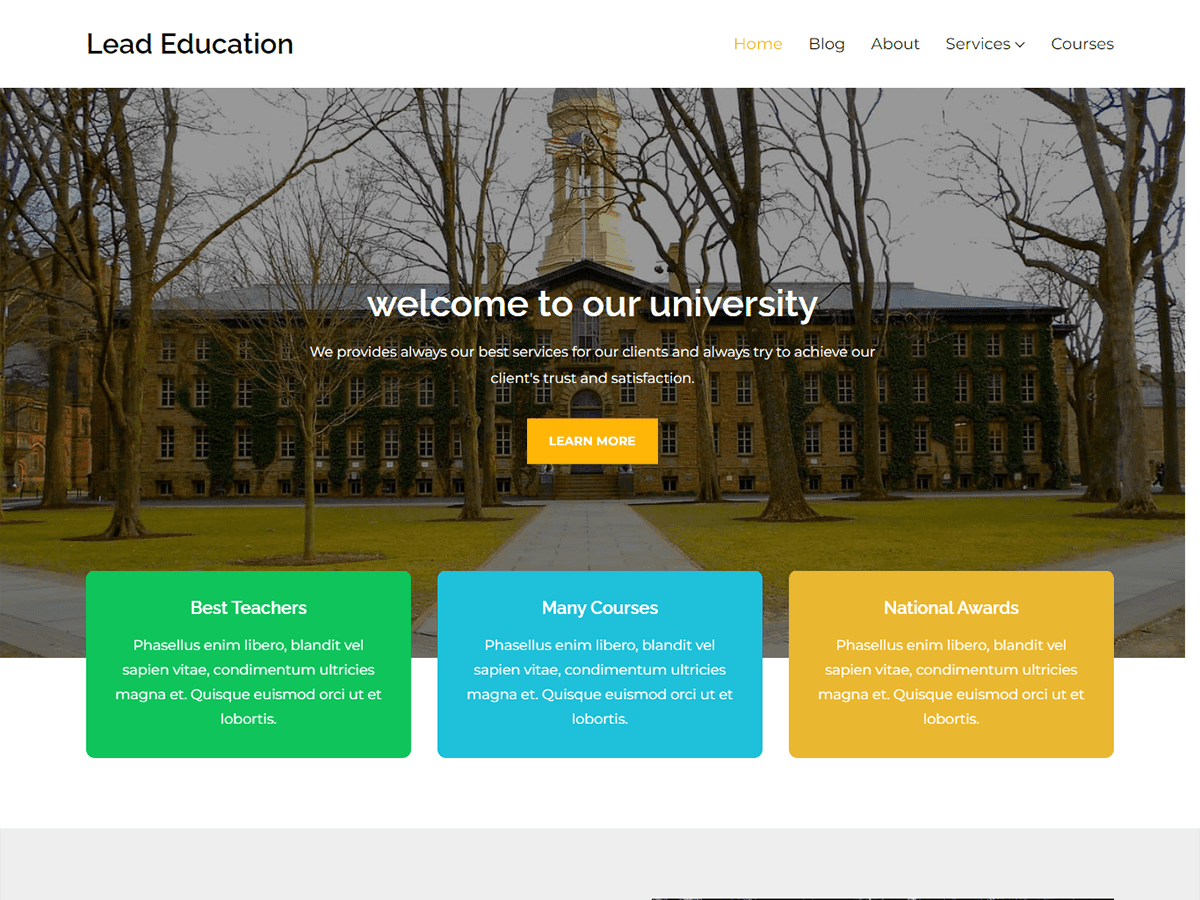Switch to the Blog navigation item
The image size is (1200, 900).
(x=826, y=44)
